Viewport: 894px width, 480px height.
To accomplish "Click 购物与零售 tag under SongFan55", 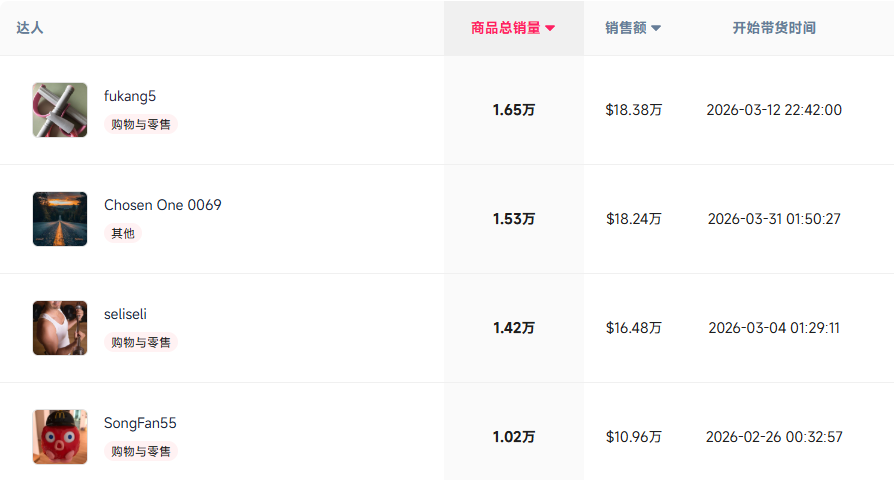I will coord(141,451).
